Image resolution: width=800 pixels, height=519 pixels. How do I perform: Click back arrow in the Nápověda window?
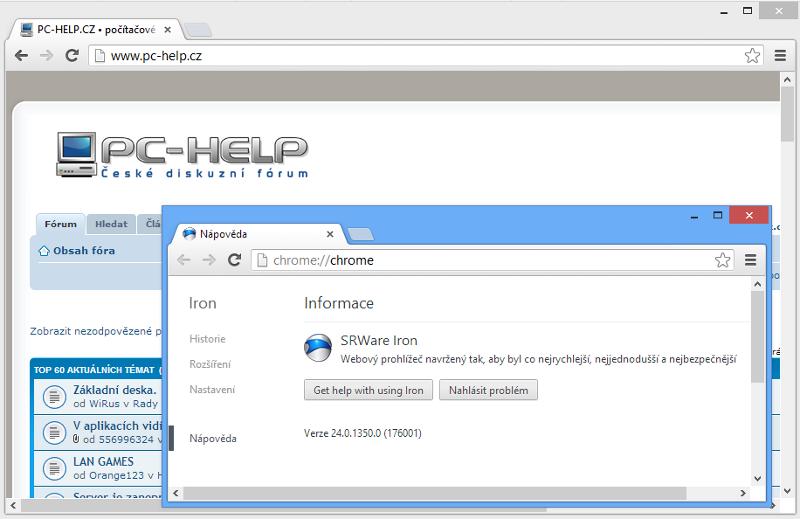tap(184, 260)
